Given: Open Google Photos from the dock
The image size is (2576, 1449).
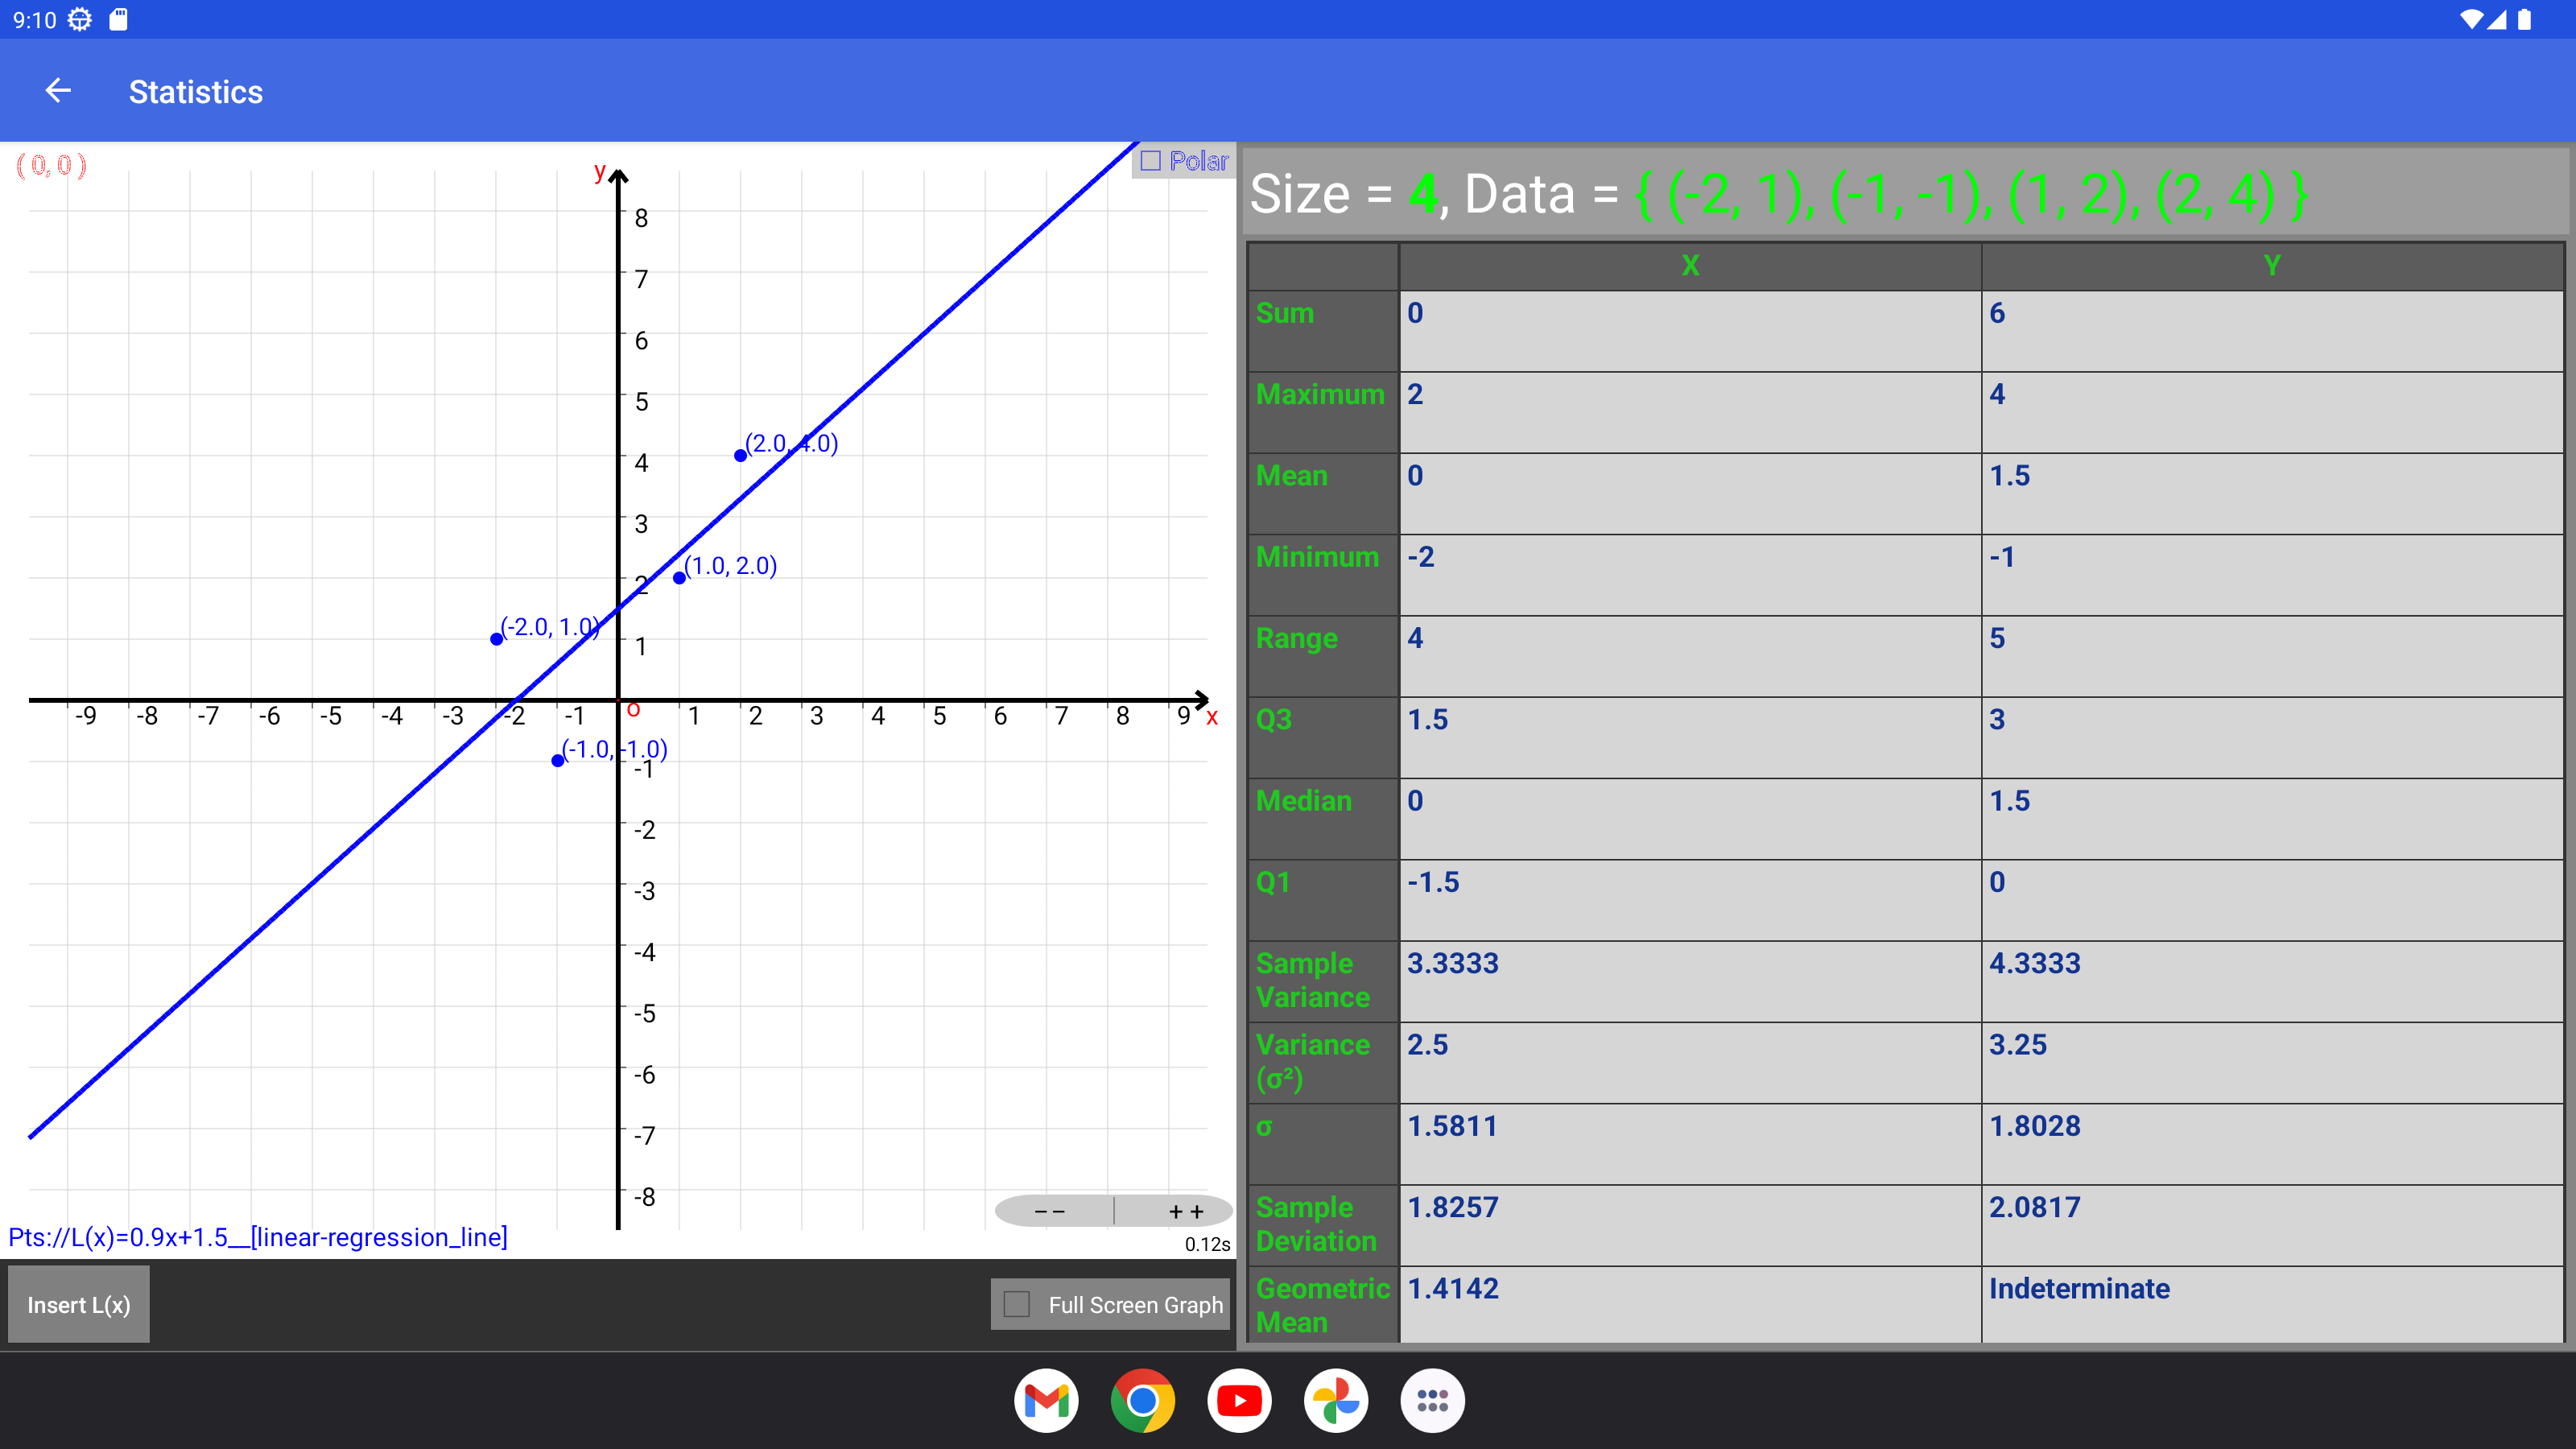Looking at the screenshot, I should click(x=1336, y=1400).
